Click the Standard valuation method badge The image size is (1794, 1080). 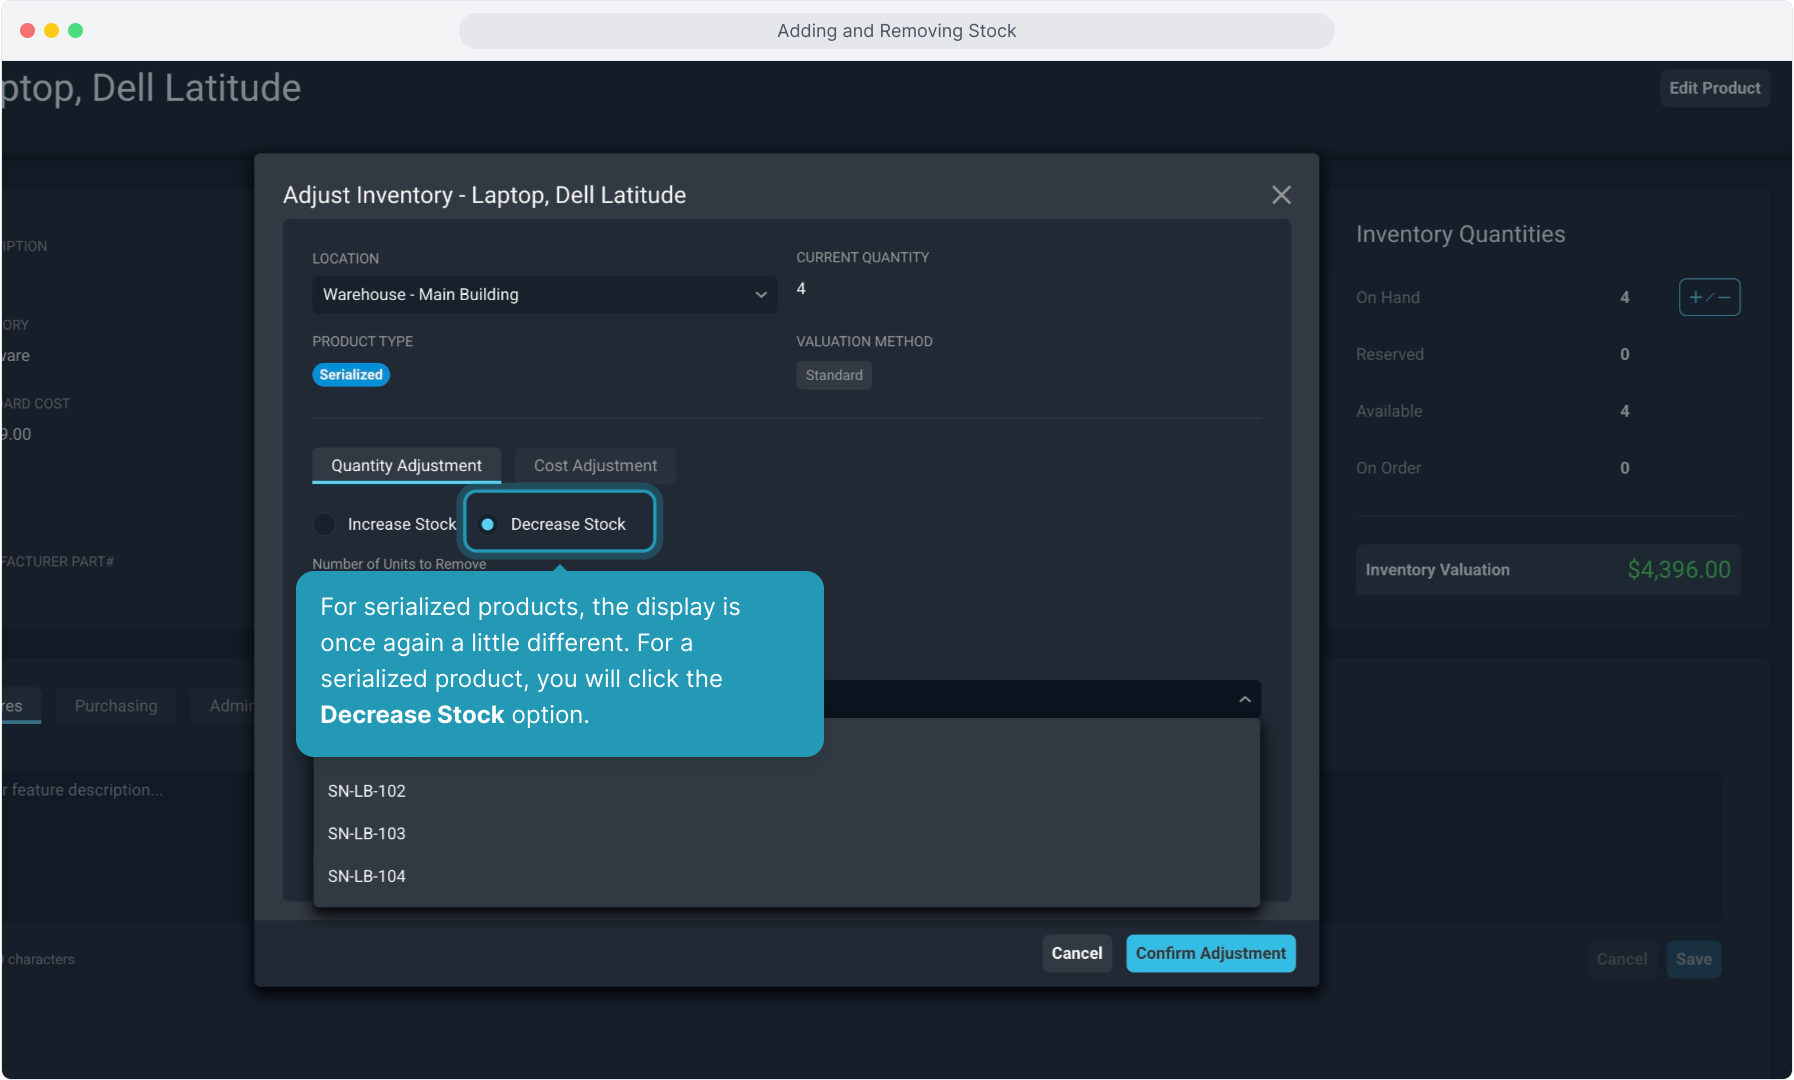coord(834,375)
